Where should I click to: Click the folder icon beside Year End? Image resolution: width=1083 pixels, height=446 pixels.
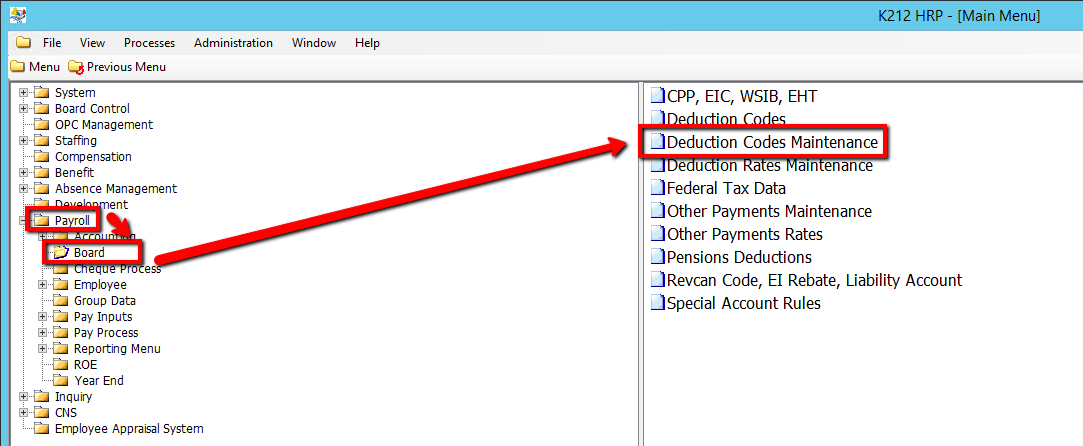(x=61, y=381)
